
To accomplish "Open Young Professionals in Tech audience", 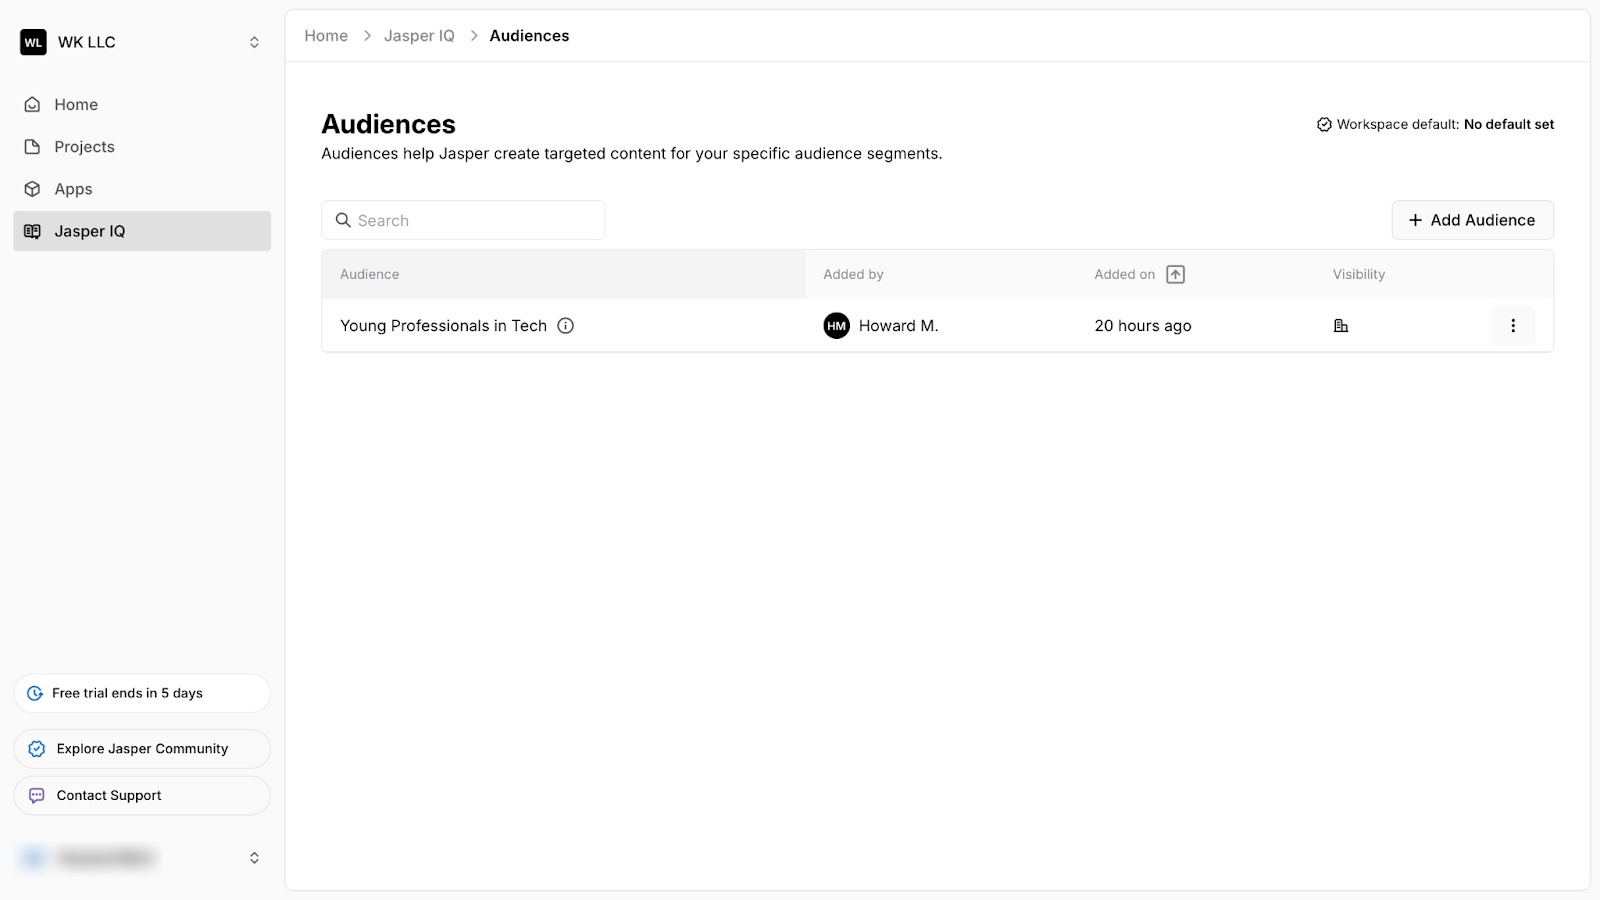I will click(443, 326).
